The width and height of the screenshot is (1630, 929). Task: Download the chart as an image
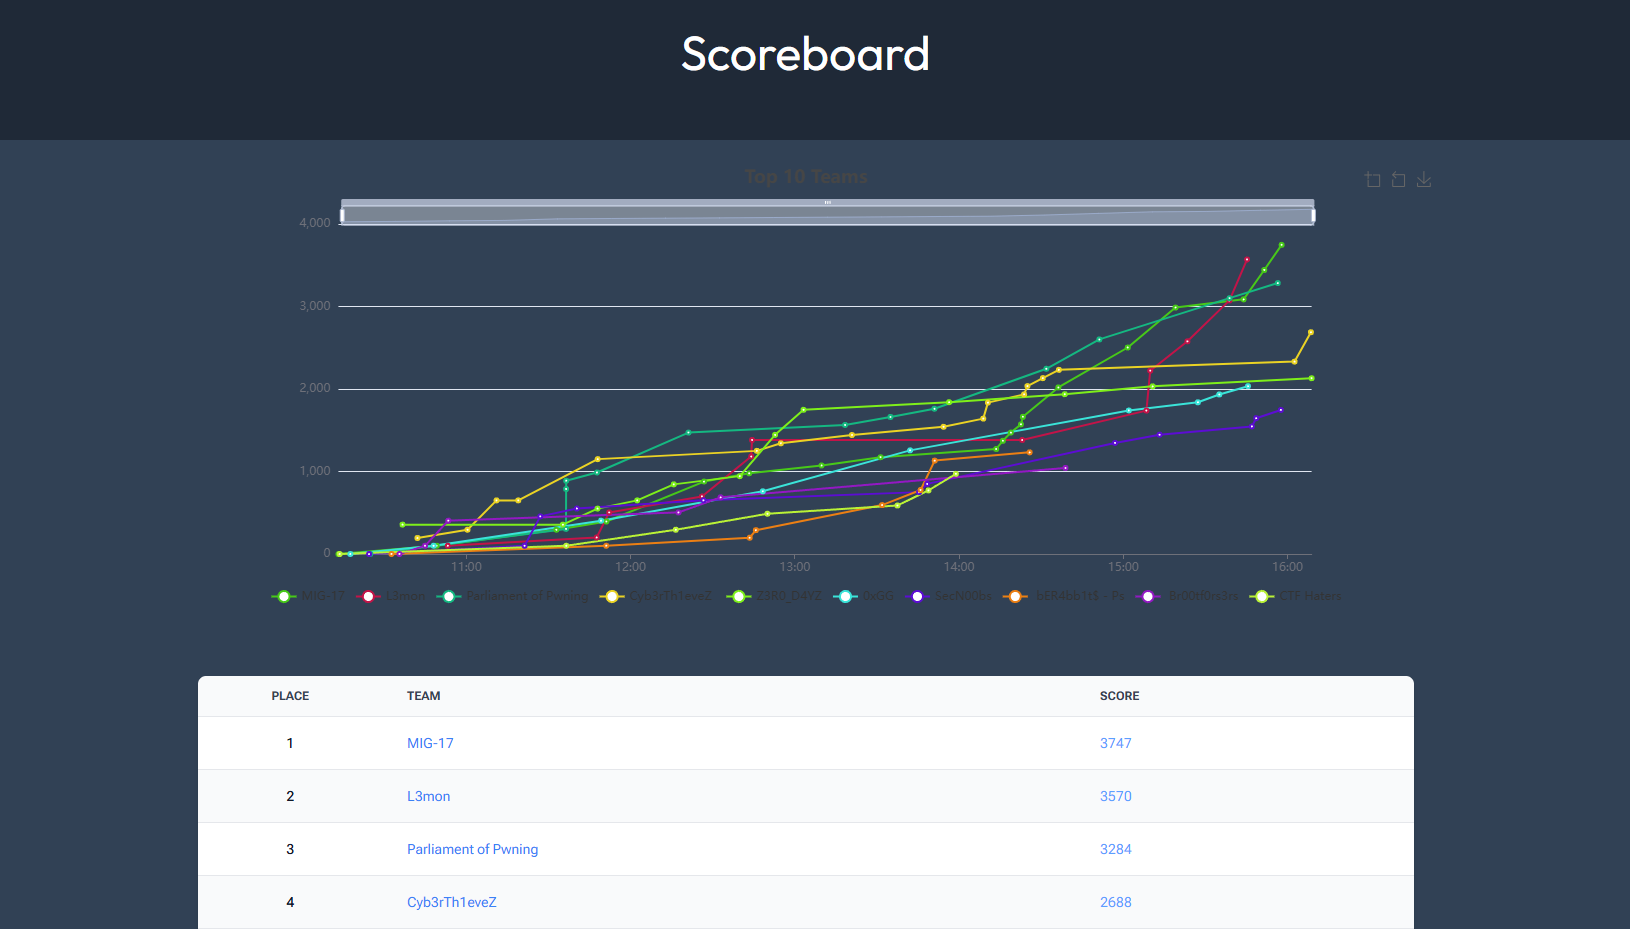(1424, 180)
